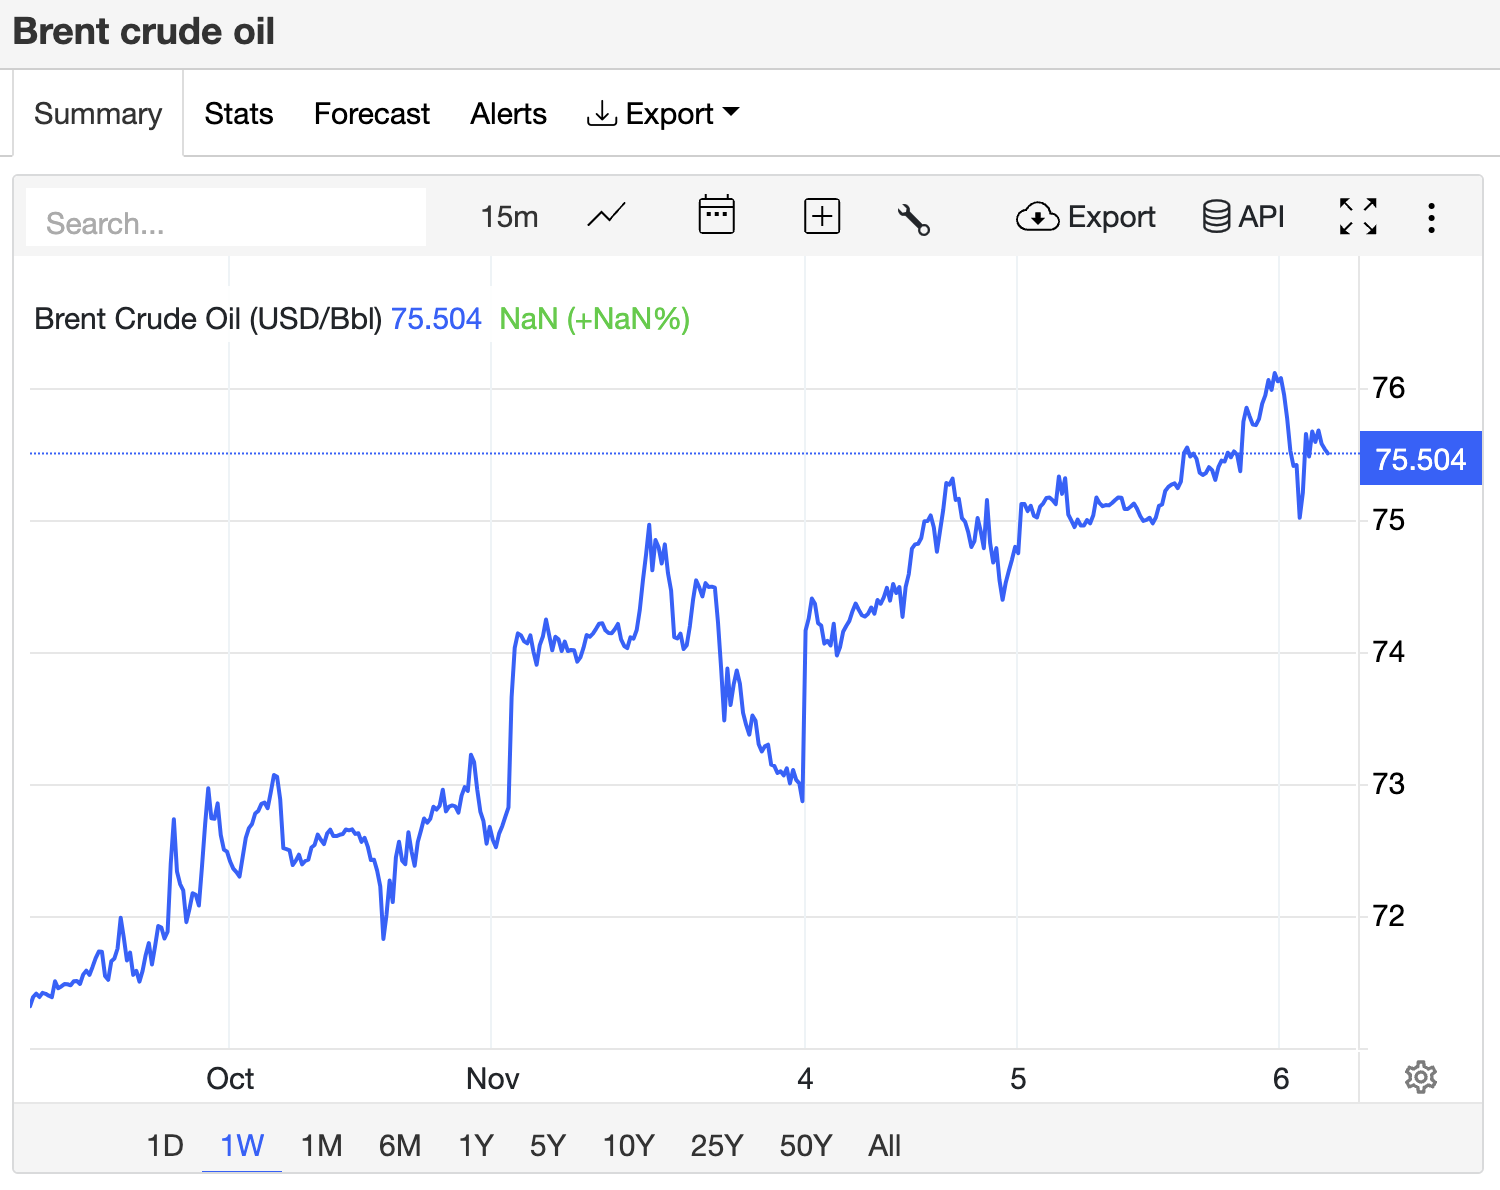The height and width of the screenshot is (1190, 1500).
Task: Click the add comparison plus icon
Action: [x=822, y=216]
